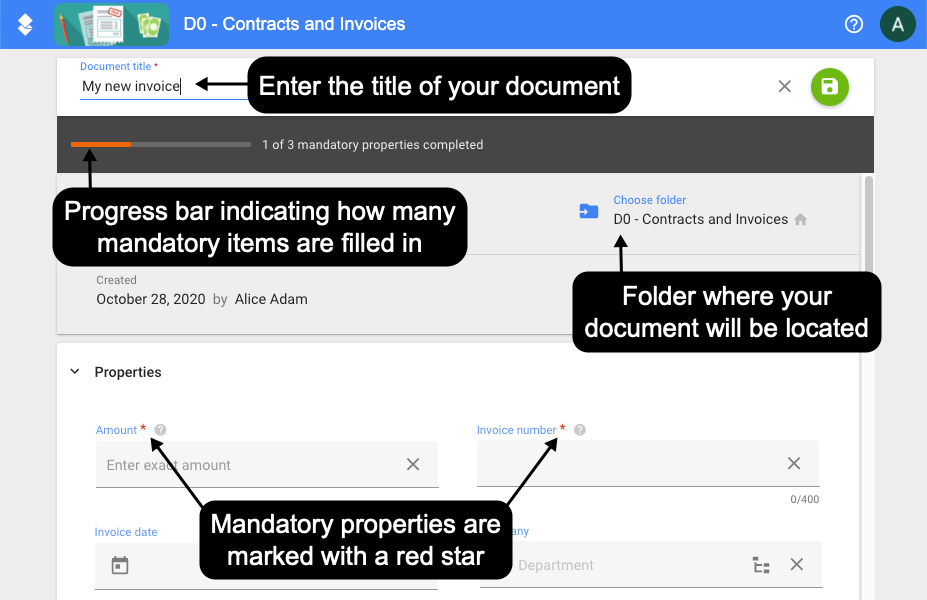Clear the document title with the X

784,87
